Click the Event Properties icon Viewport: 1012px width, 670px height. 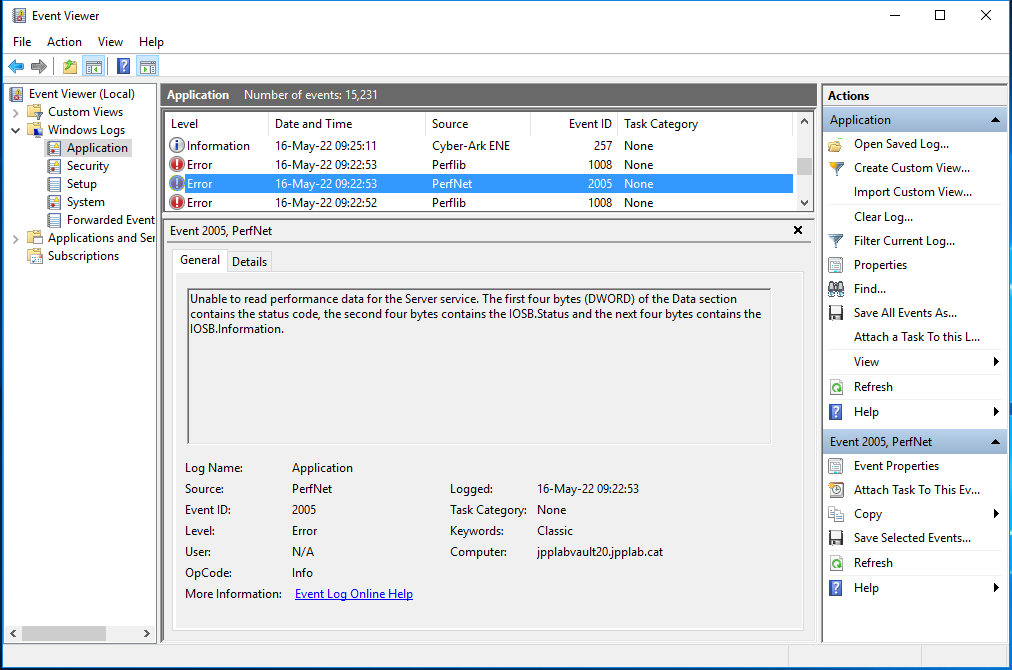[x=836, y=466]
